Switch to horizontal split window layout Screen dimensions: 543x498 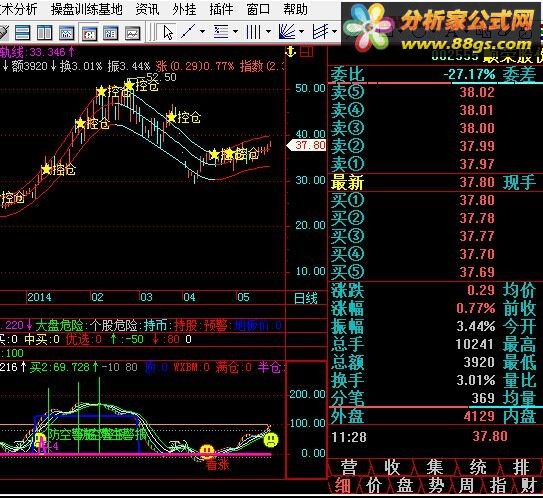[x=23, y=33]
